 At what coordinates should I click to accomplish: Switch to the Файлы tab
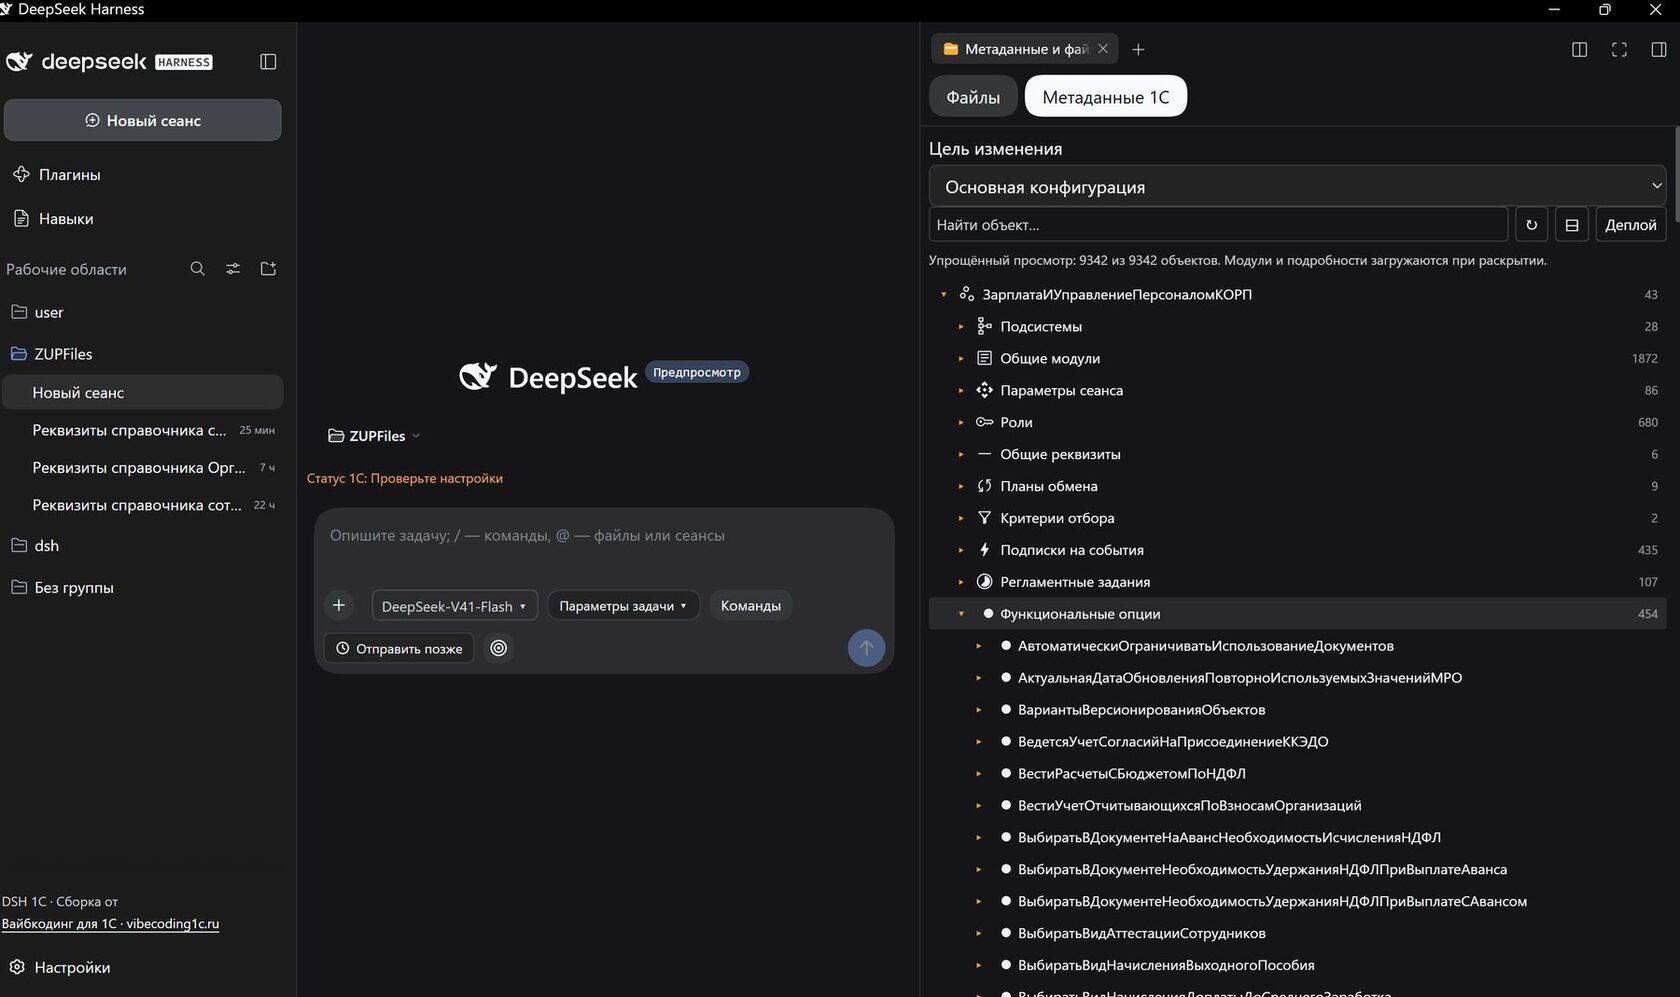click(x=973, y=97)
